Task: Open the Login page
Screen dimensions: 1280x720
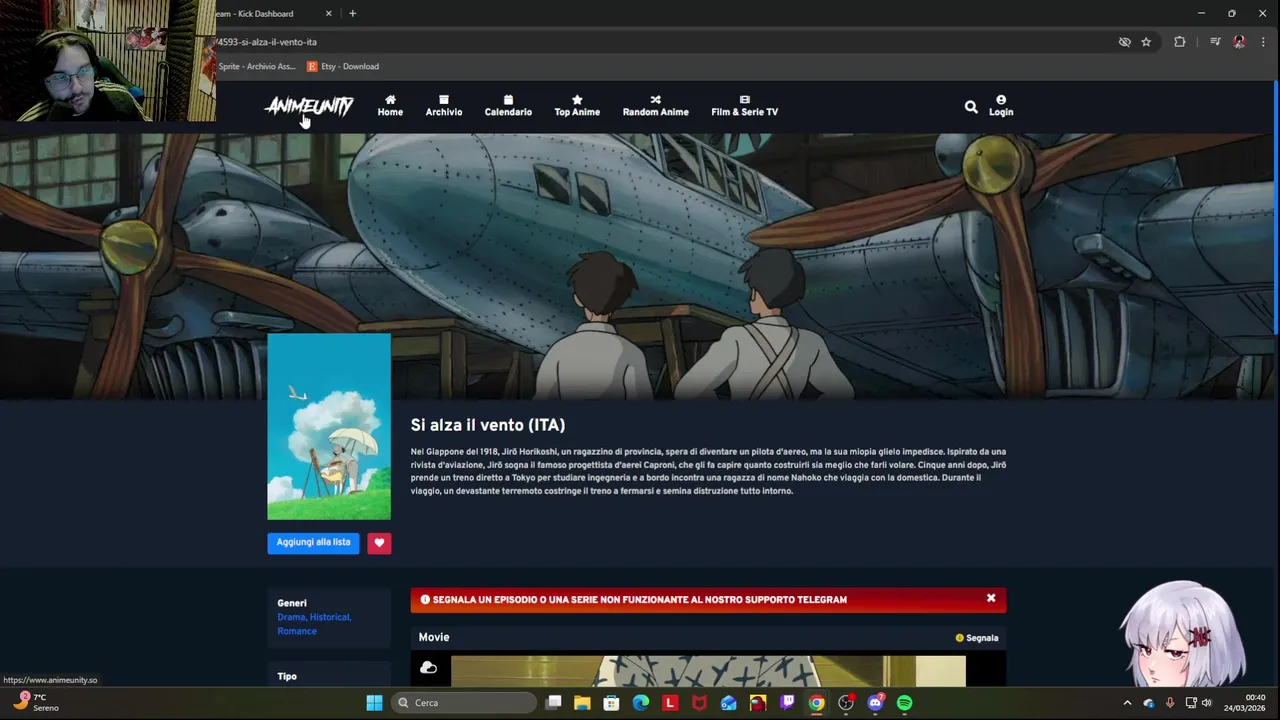Action: coord(1001,106)
